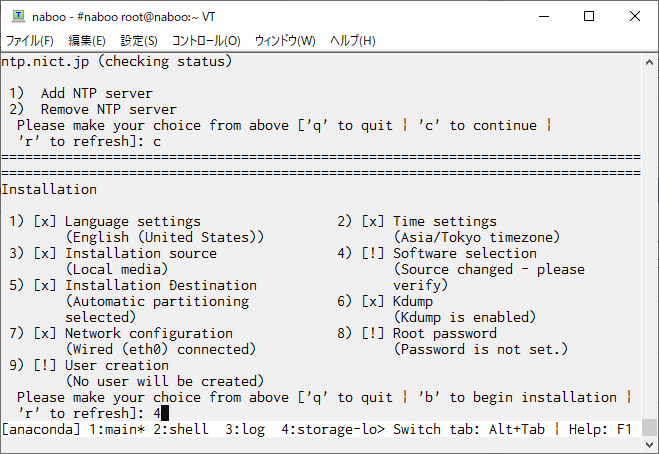Click the scrollbar up arrow
The width and height of the screenshot is (659, 454).
pyautogui.click(x=649, y=62)
